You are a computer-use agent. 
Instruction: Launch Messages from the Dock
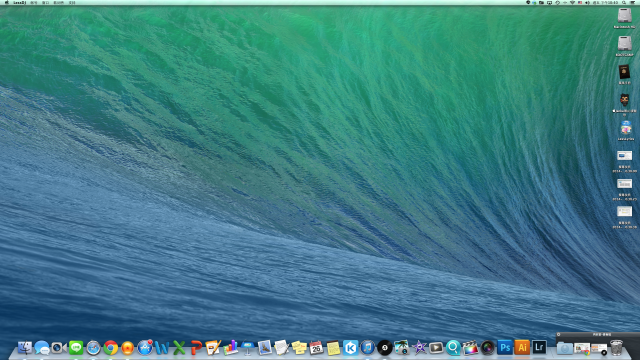pyautogui.click(x=42, y=347)
